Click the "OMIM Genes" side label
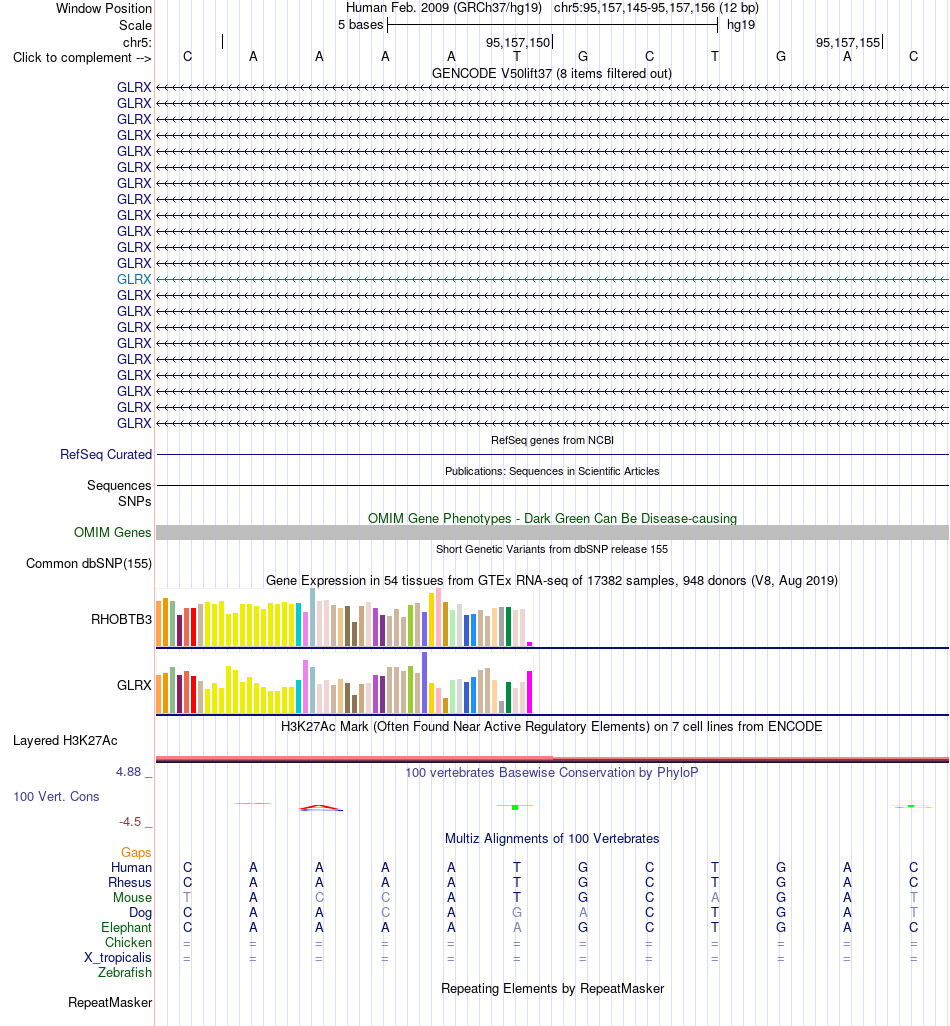Screen dimensions: 950x1026 113,533
